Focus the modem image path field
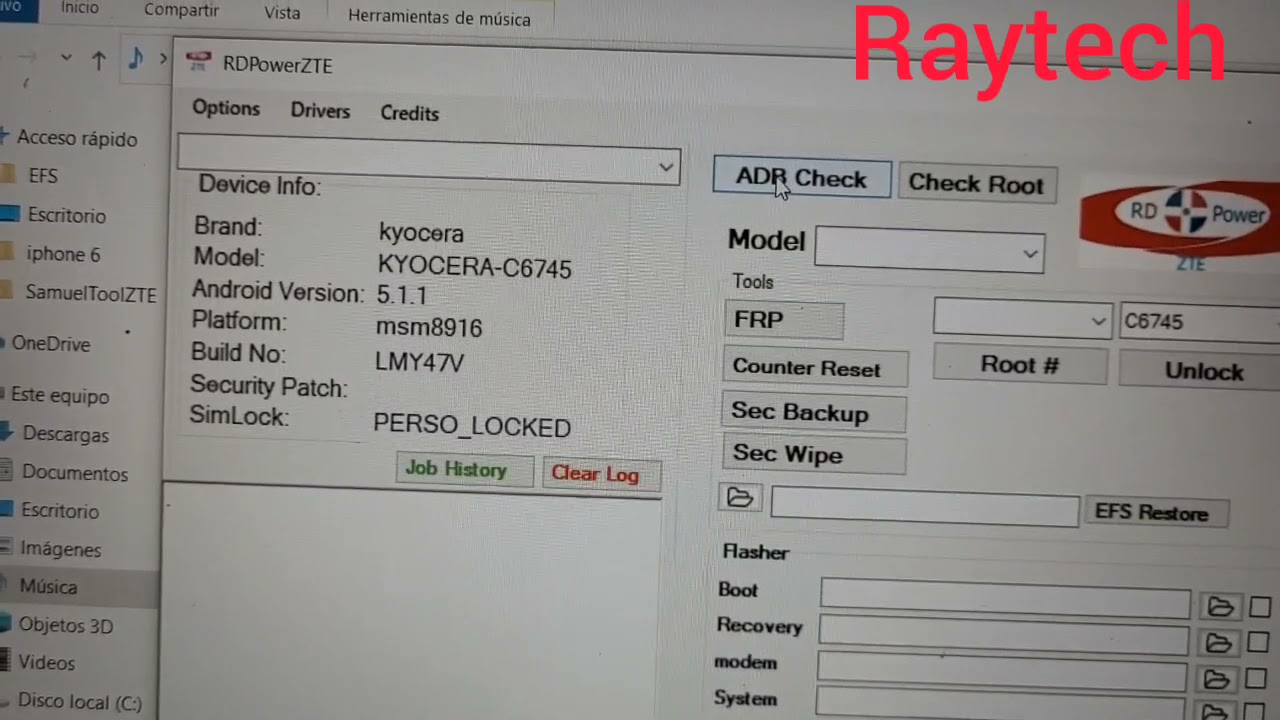The height and width of the screenshot is (720, 1280). tap(1002, 671)
